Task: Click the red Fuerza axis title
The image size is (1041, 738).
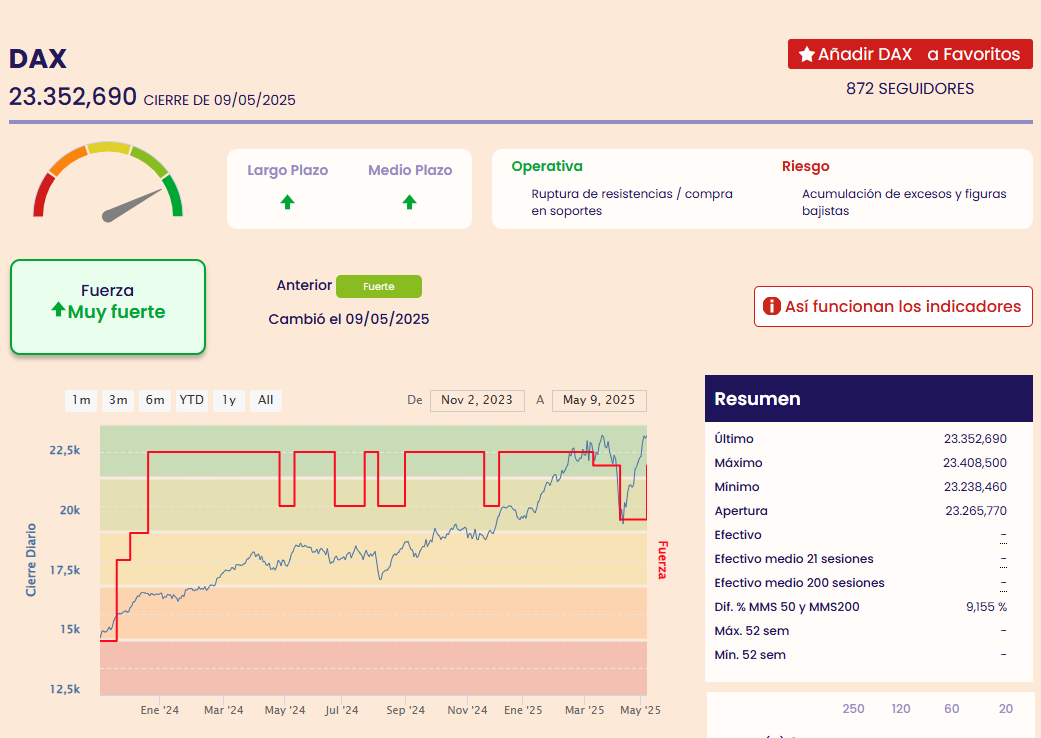Action: (663, 559)
